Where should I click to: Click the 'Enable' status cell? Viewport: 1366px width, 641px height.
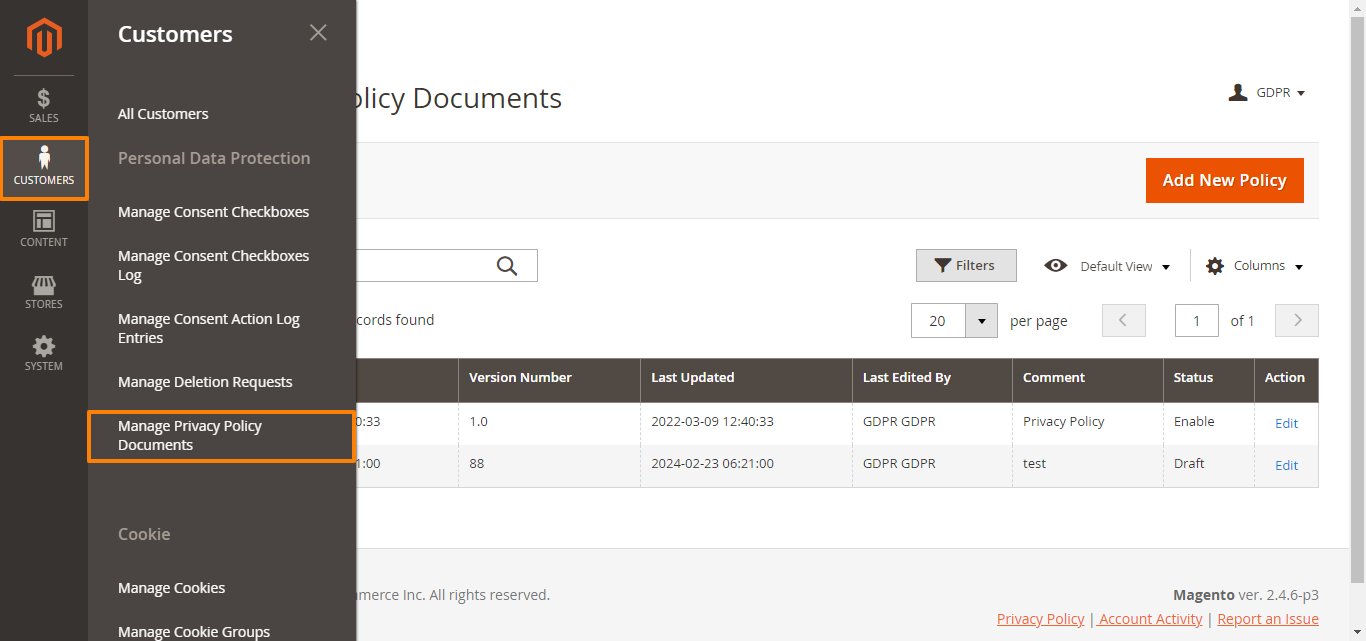click(x=1209, y=422)
